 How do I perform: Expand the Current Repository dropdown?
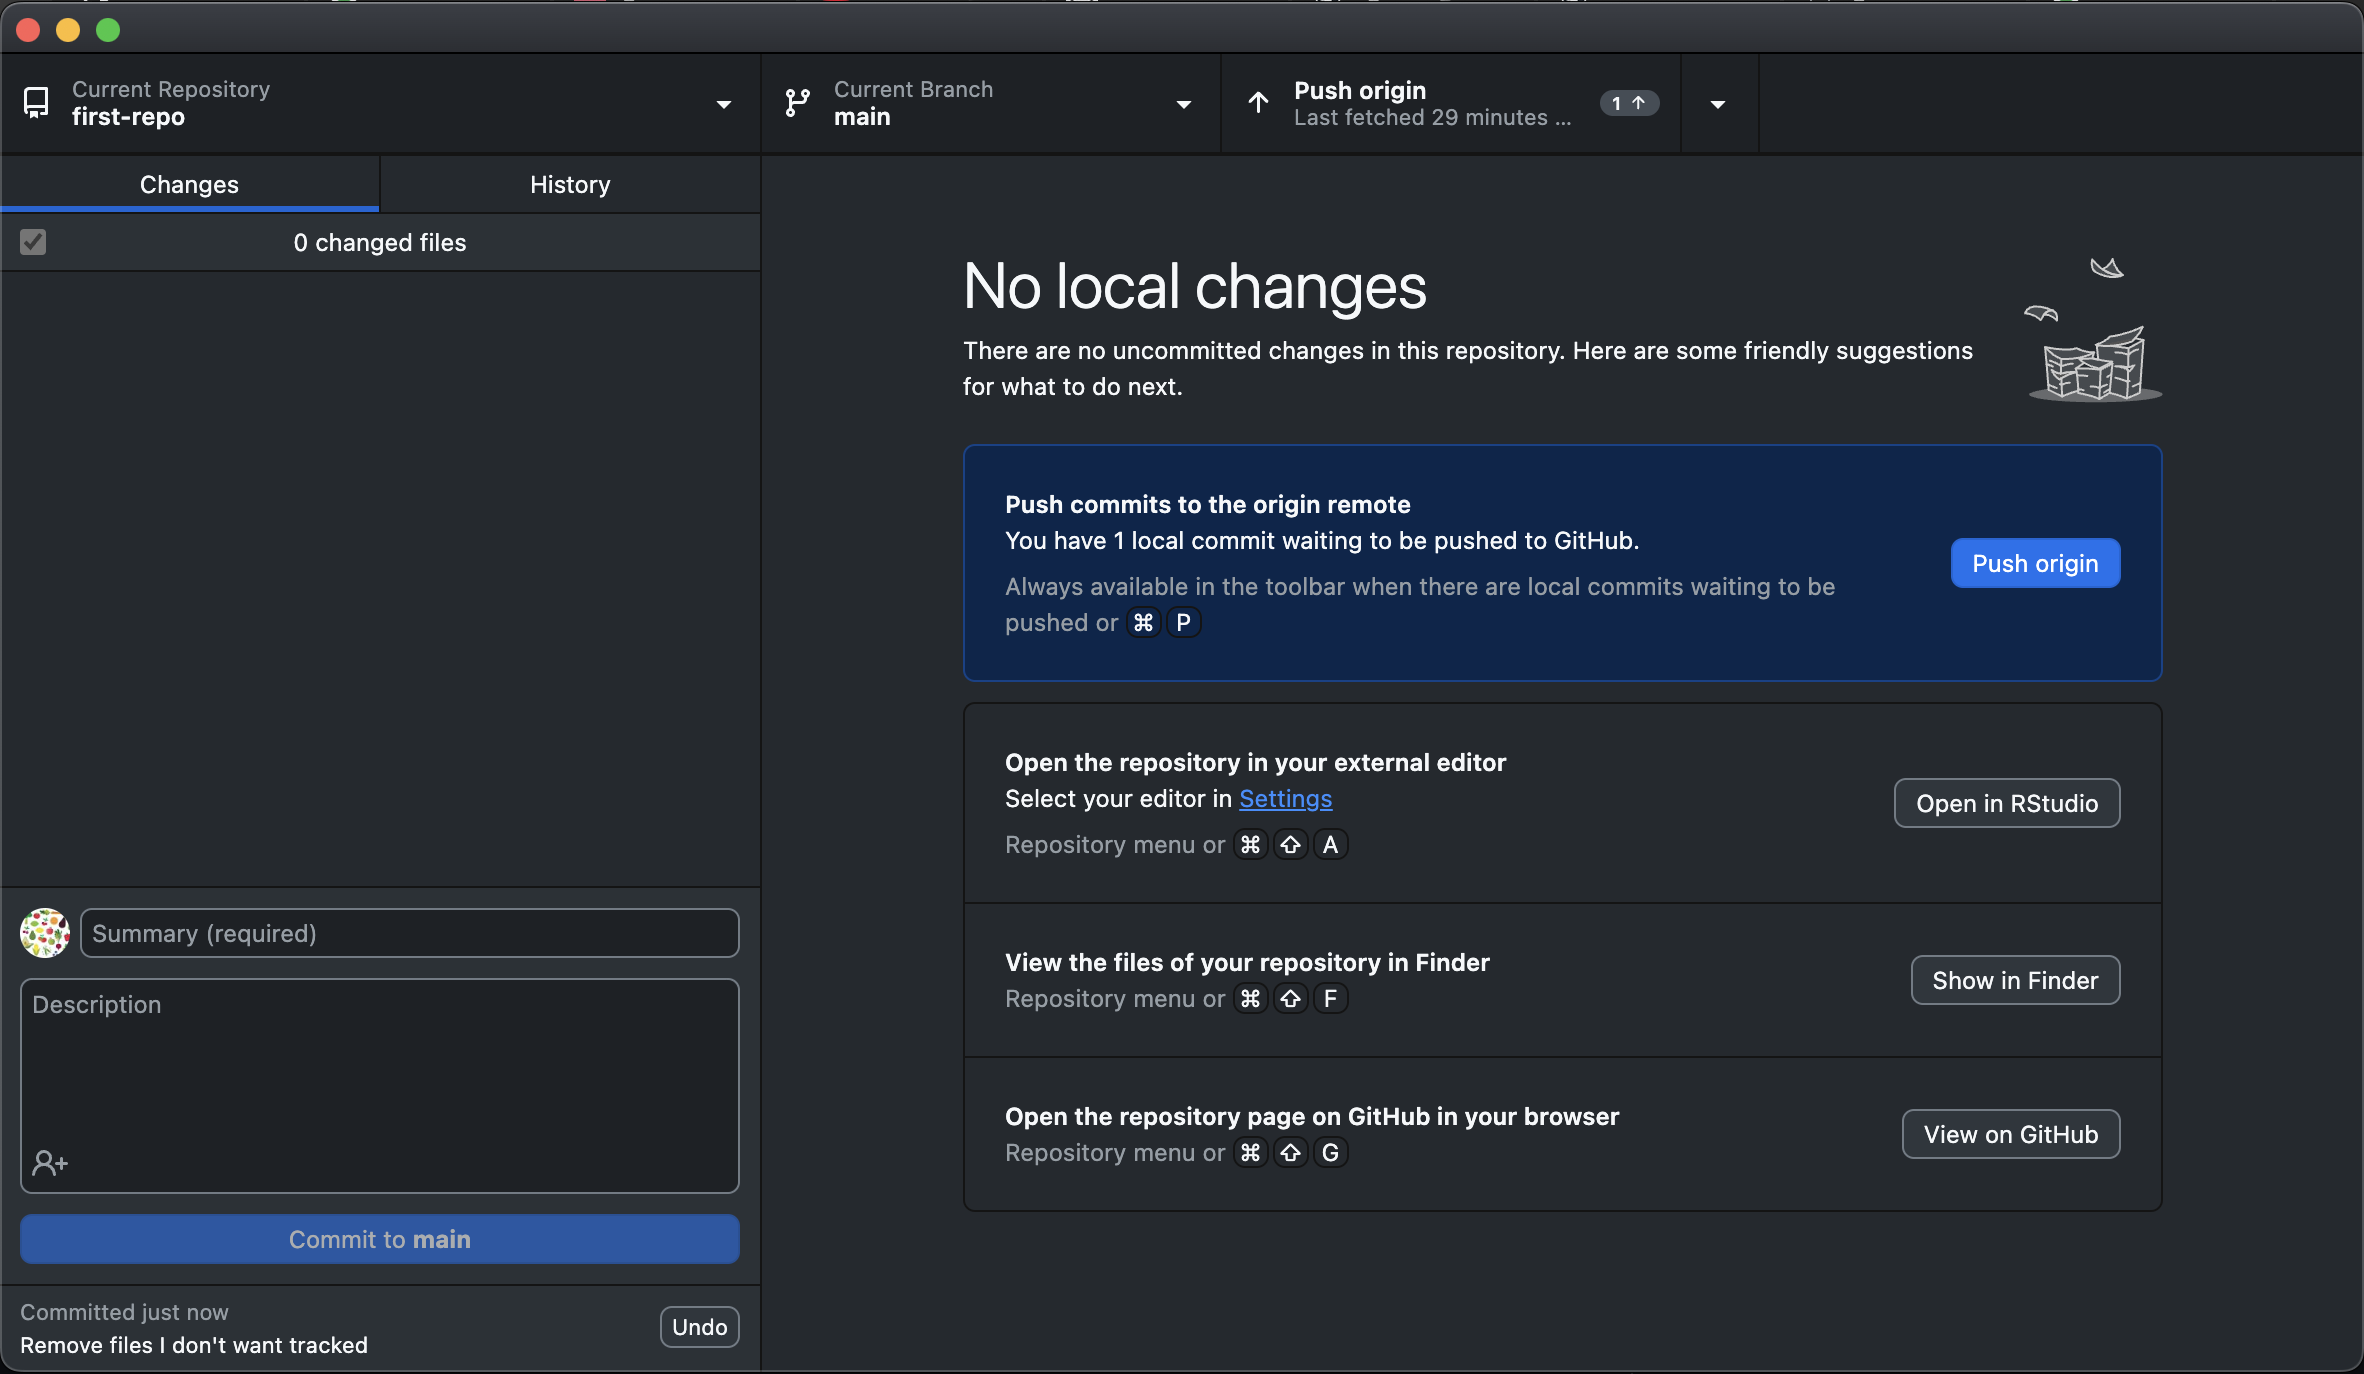tap(723, 104)
